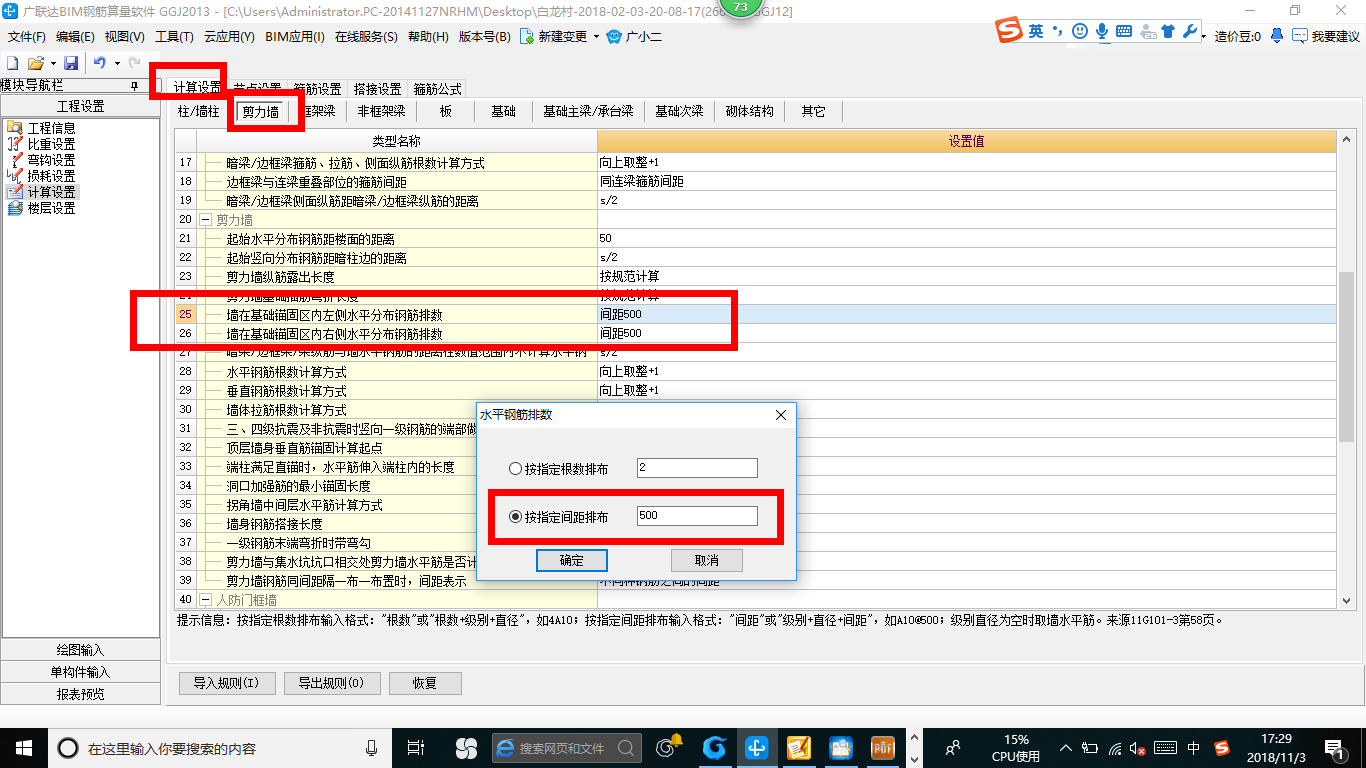Screen dimensions: 1366x768
Task: Show hidden tray icons chevron
Action: tap(1065, 748)
